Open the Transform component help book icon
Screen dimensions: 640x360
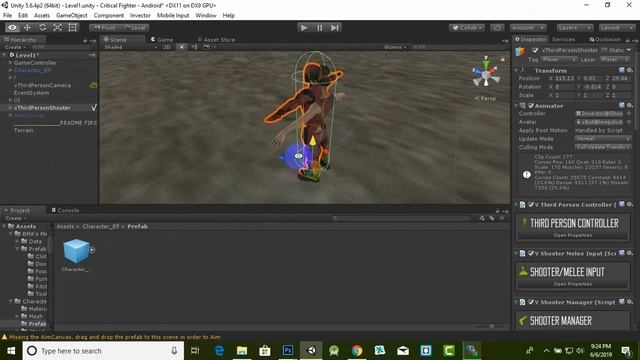622,70
